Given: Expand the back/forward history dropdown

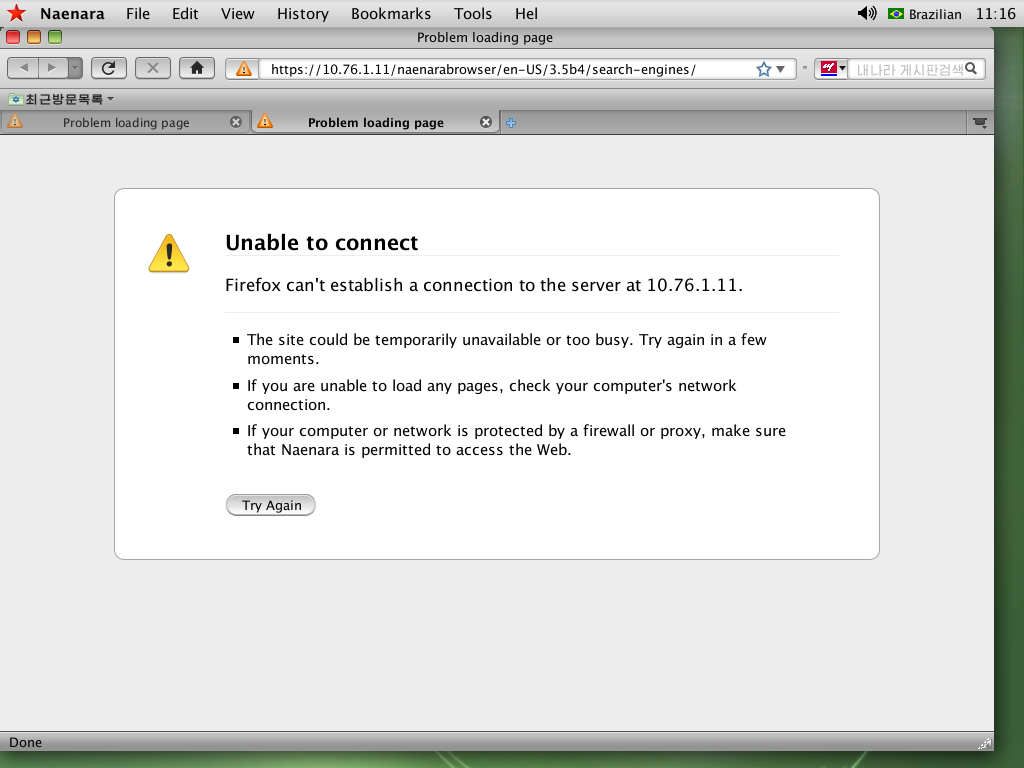Looking at the screenshot, I should tap(75, 67).
